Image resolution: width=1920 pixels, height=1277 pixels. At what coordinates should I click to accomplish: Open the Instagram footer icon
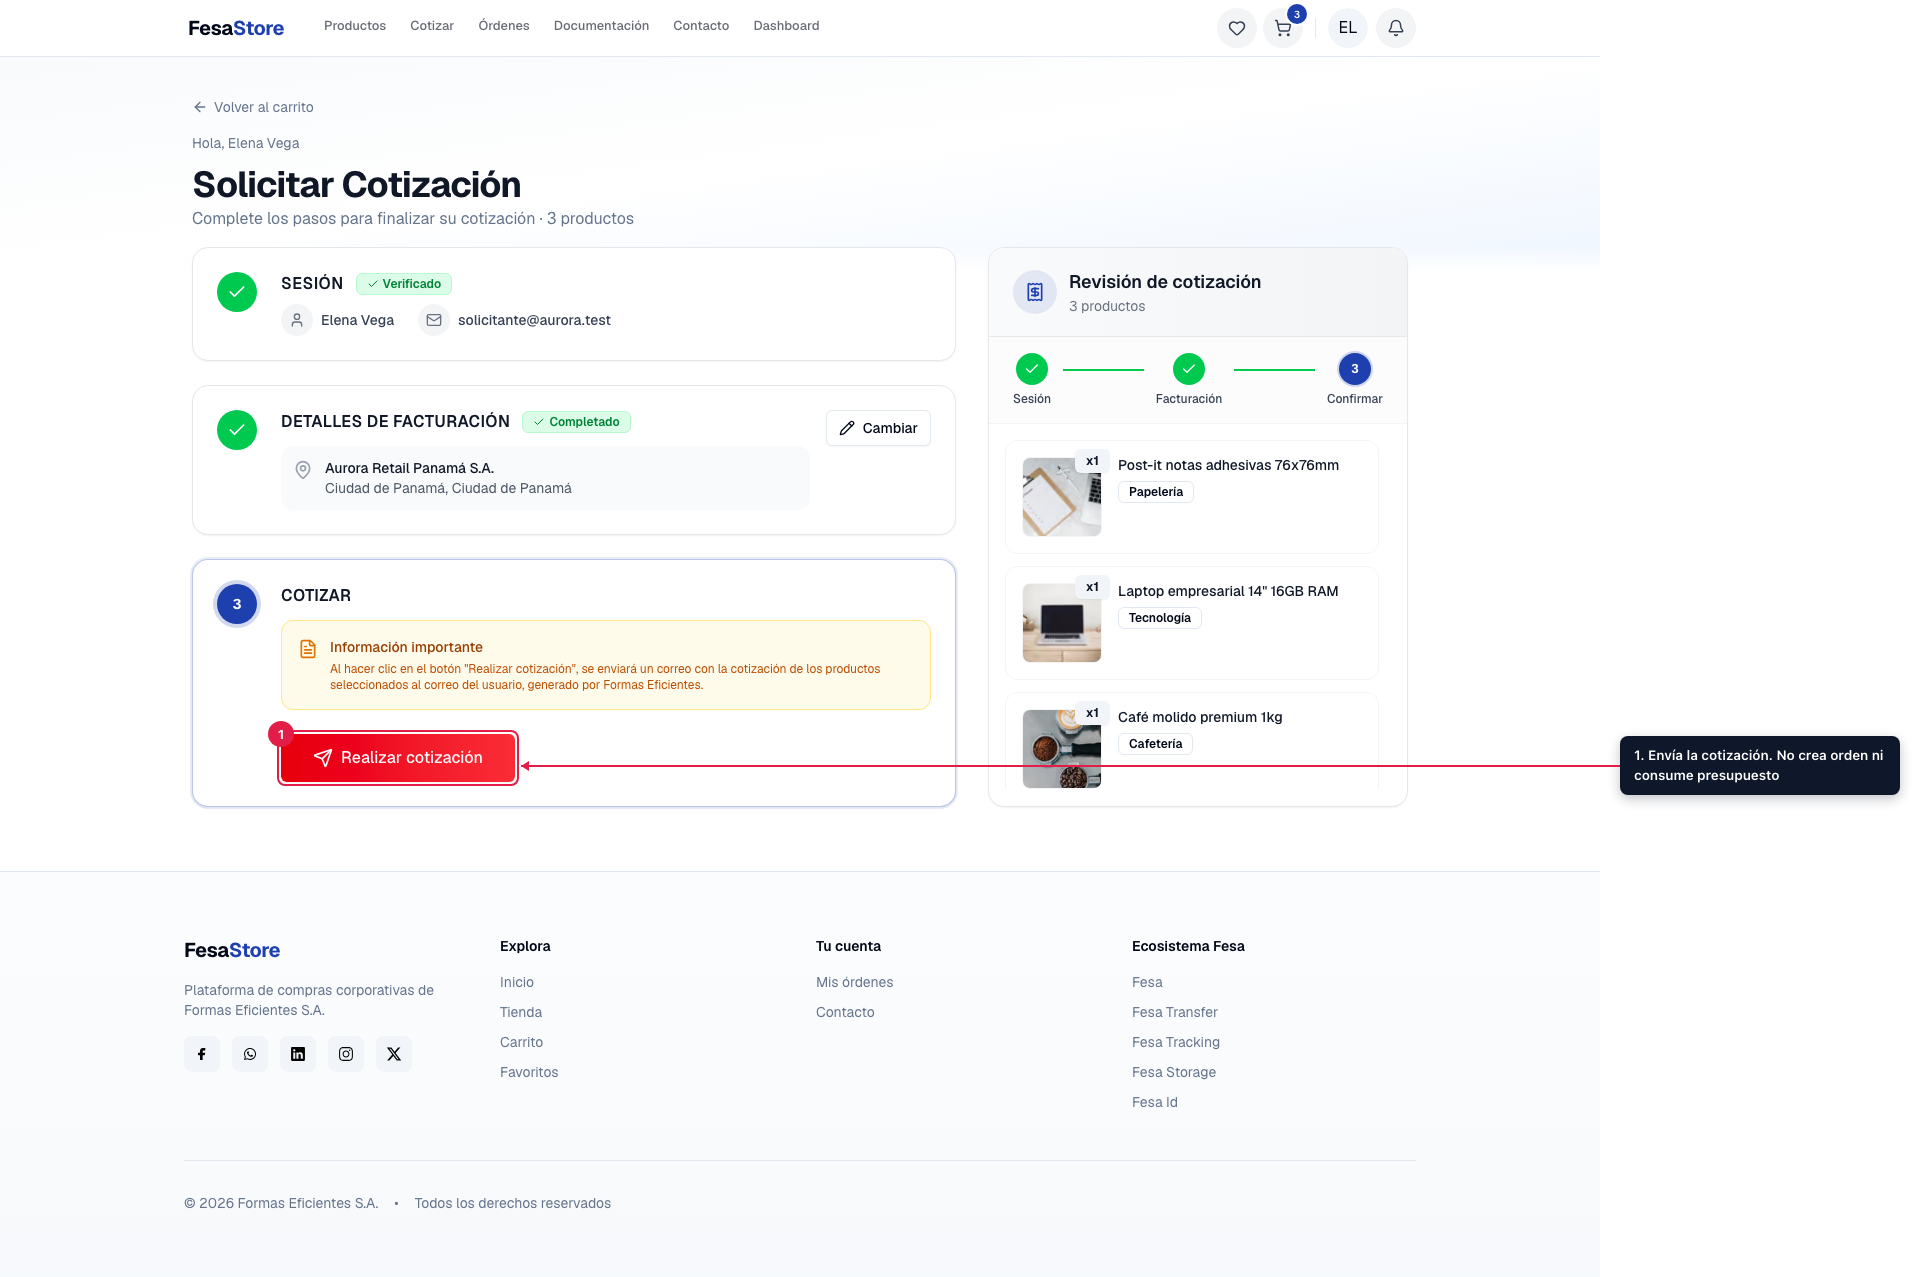point(346,1054)
